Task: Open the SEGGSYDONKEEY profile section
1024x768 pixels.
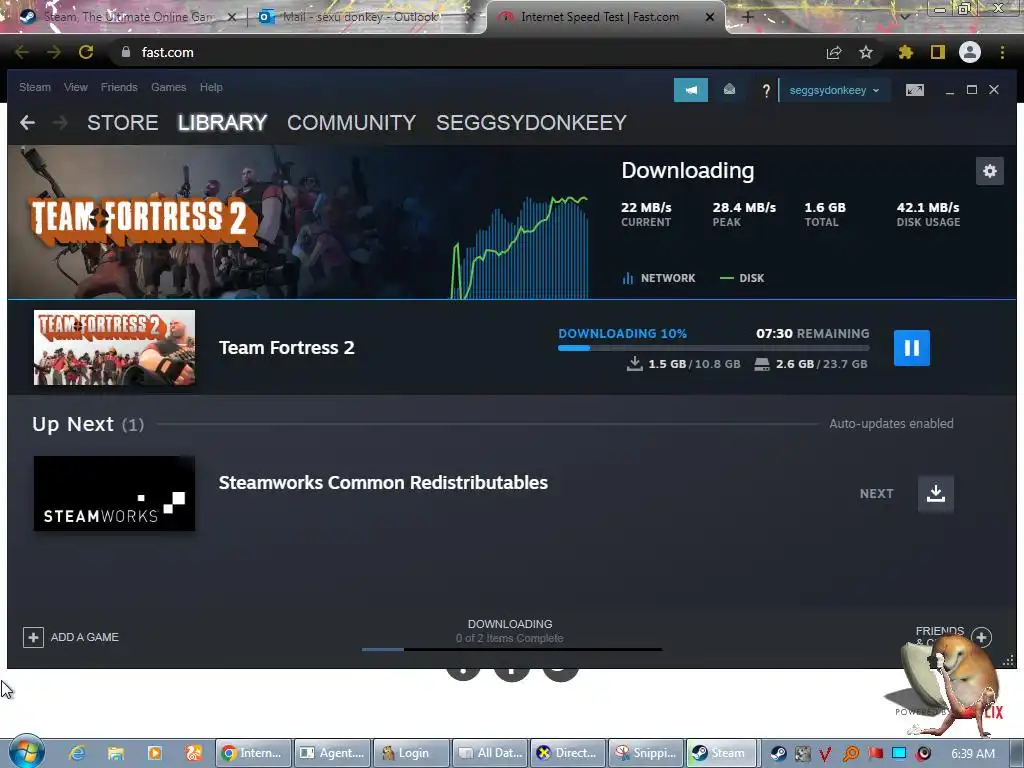Action: [532, 123]
